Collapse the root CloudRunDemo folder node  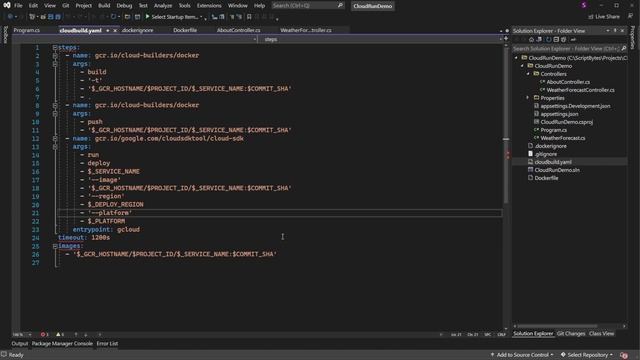pyautogui.click(x=516, y=58)
